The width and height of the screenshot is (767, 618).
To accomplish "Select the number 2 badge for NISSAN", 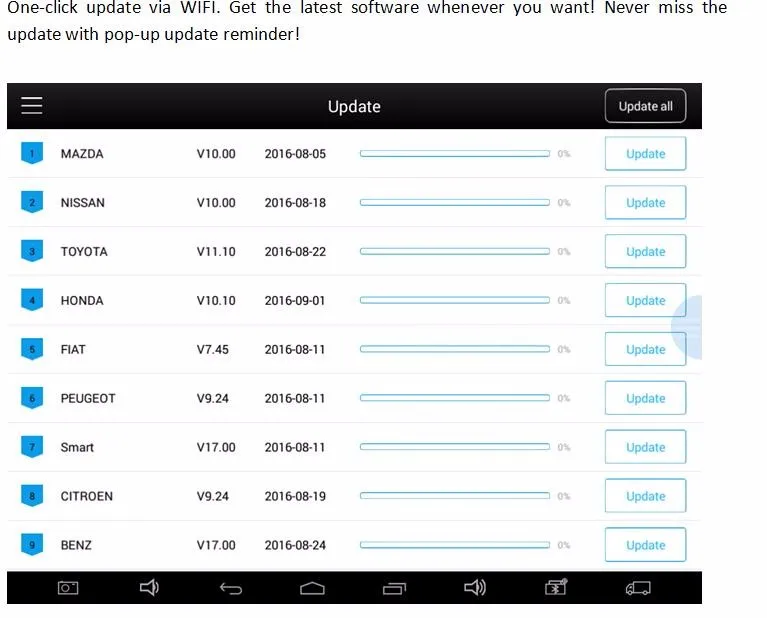I will pos(32,202).
